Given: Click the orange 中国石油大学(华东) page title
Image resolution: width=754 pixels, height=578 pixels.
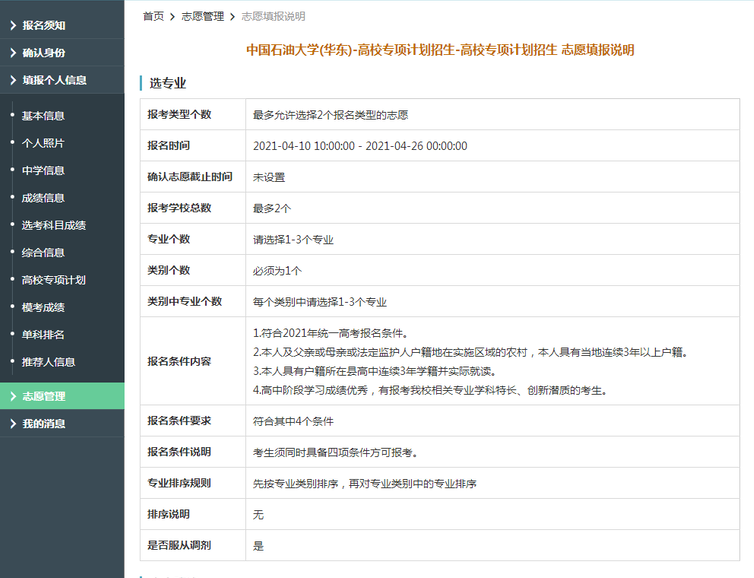Looking at the screenshot, I should [x=440, y=50].
